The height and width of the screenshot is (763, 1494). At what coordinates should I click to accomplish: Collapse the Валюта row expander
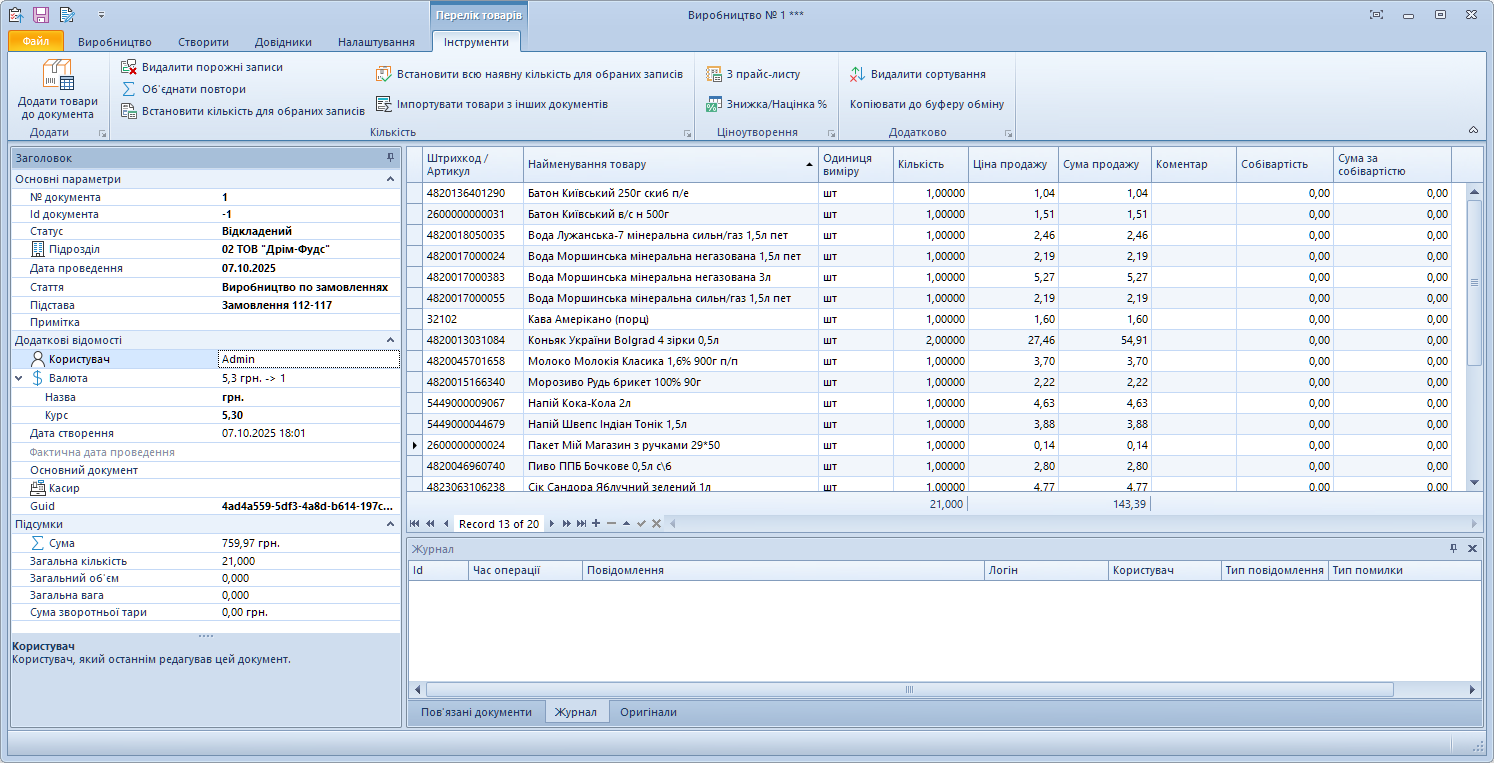pos(19,379)
